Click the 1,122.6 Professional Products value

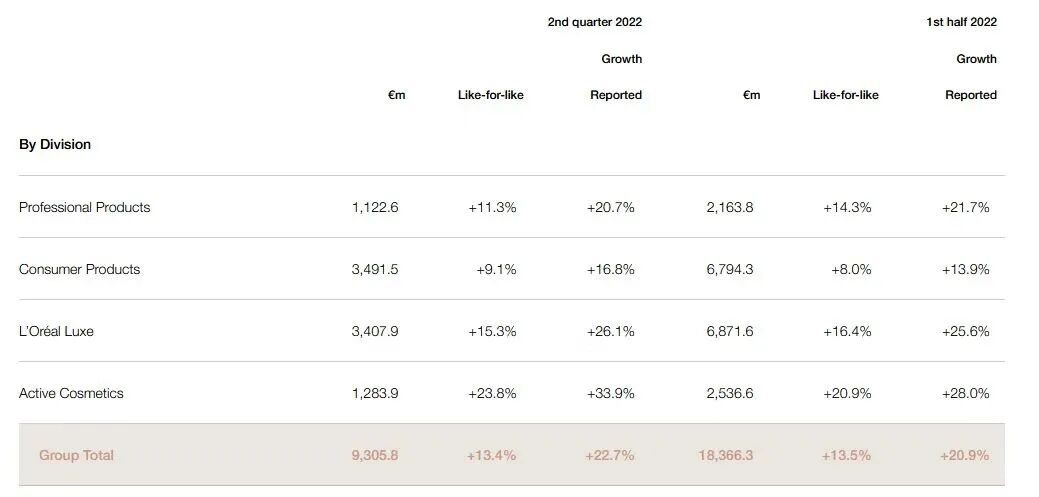coord(375,207)
